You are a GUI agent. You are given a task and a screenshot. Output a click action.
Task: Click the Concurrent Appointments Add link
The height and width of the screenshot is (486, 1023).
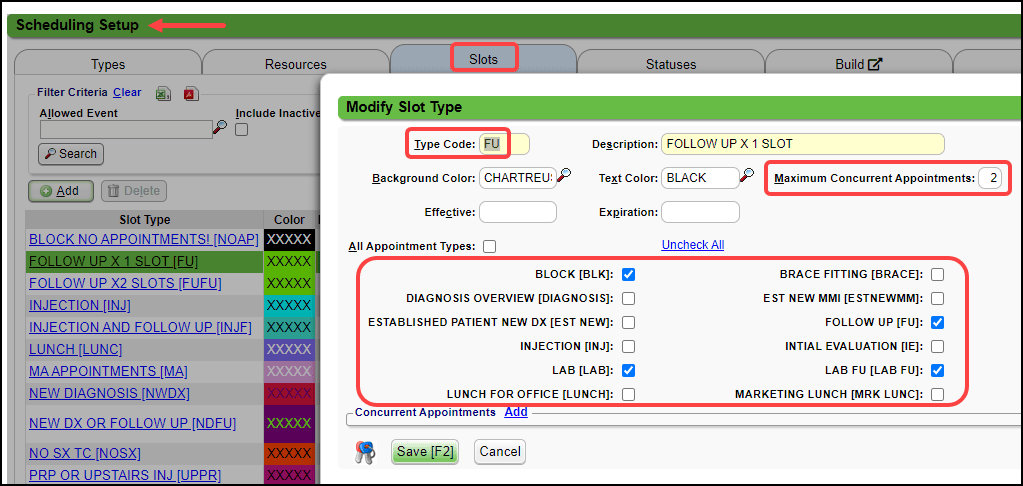click(516, 412)
